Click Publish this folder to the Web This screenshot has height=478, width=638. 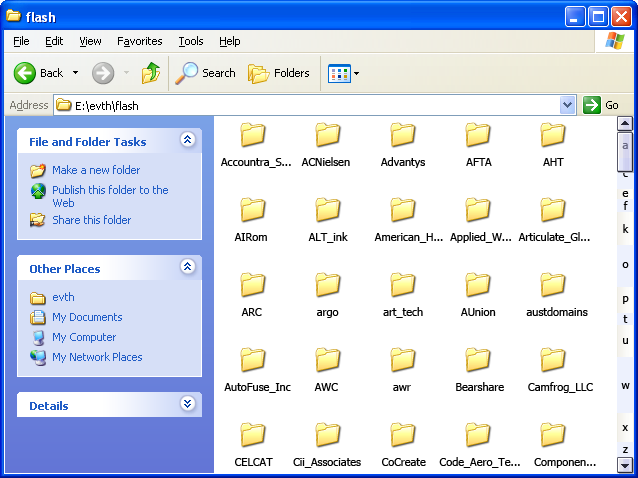(x=110, y=196)
